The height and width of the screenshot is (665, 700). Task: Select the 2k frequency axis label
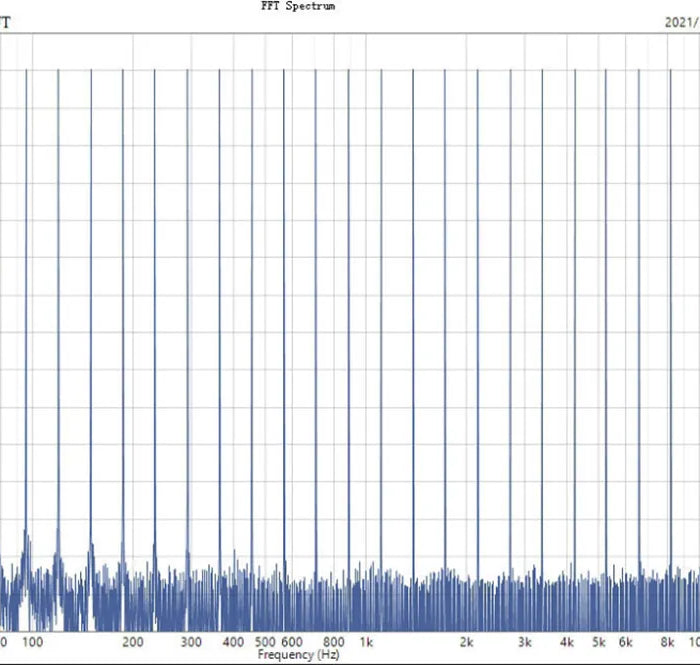pos(467,642)
